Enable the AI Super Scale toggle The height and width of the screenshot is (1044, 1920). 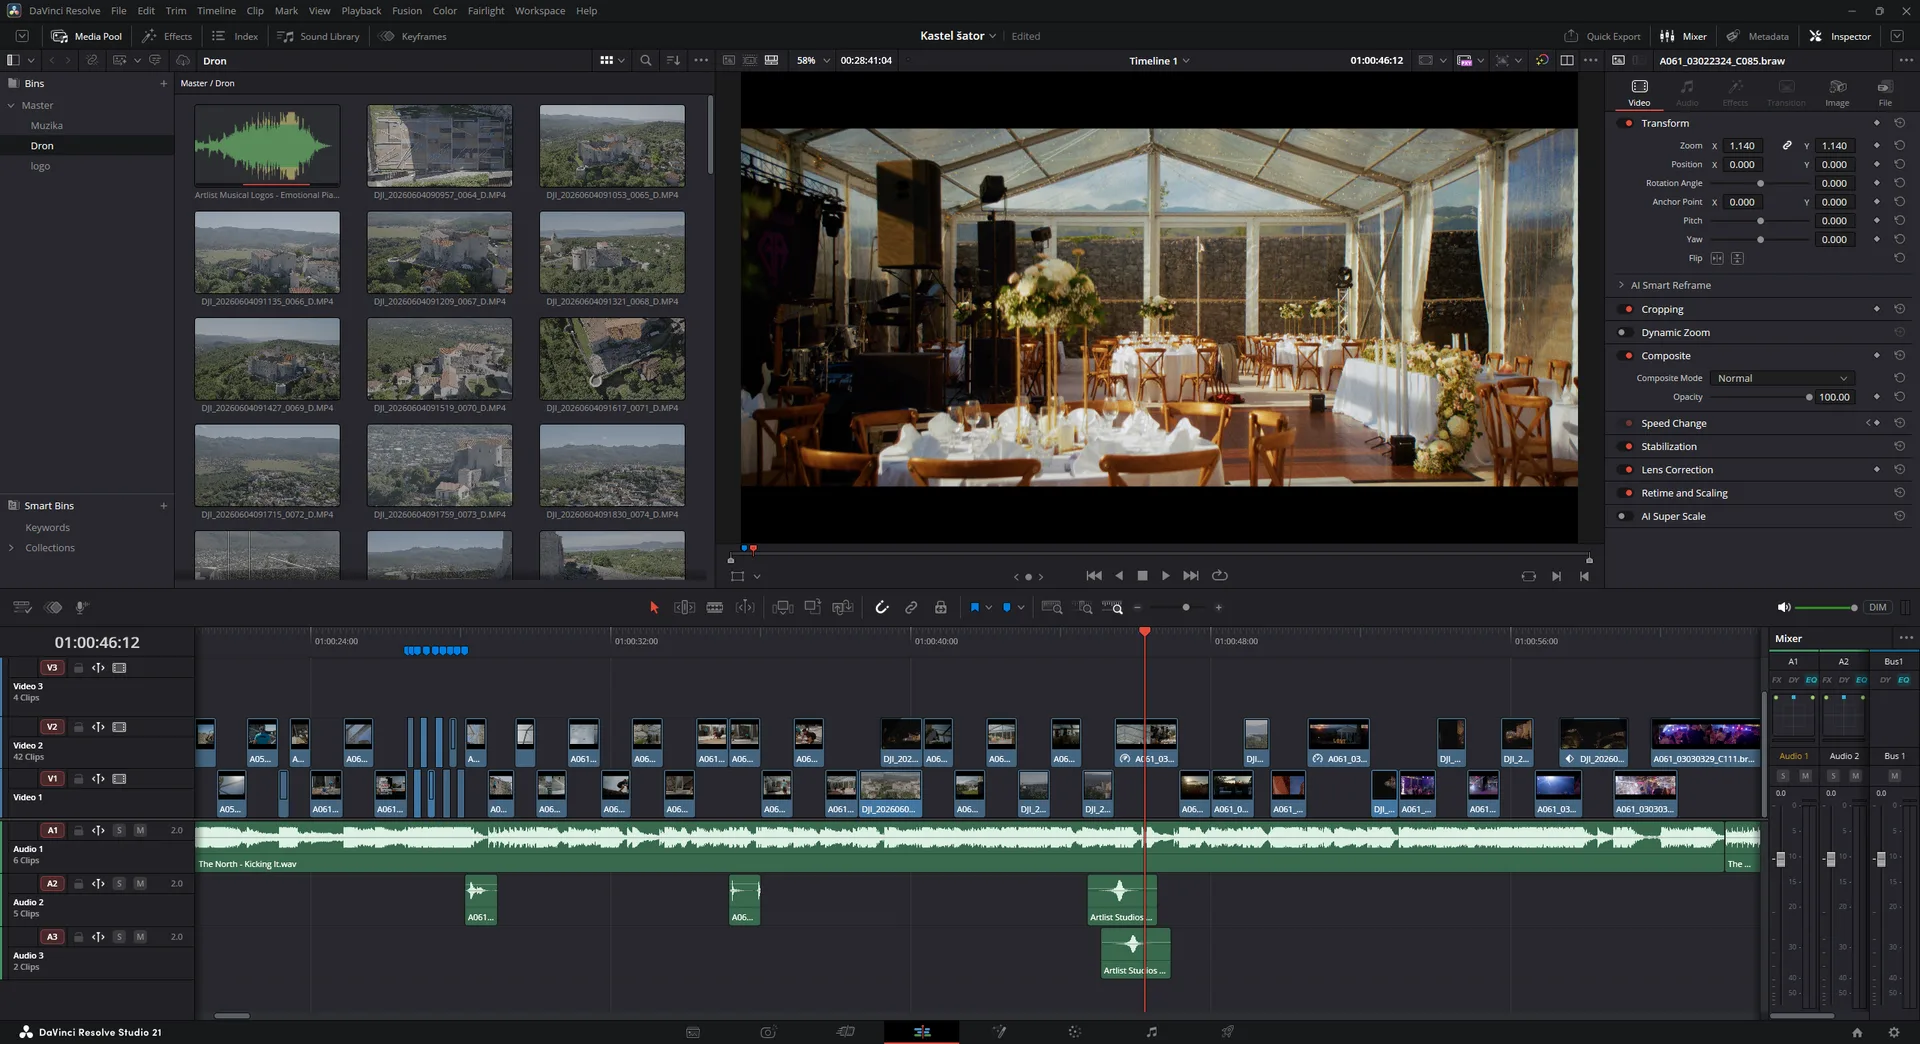pos(1623,516)
